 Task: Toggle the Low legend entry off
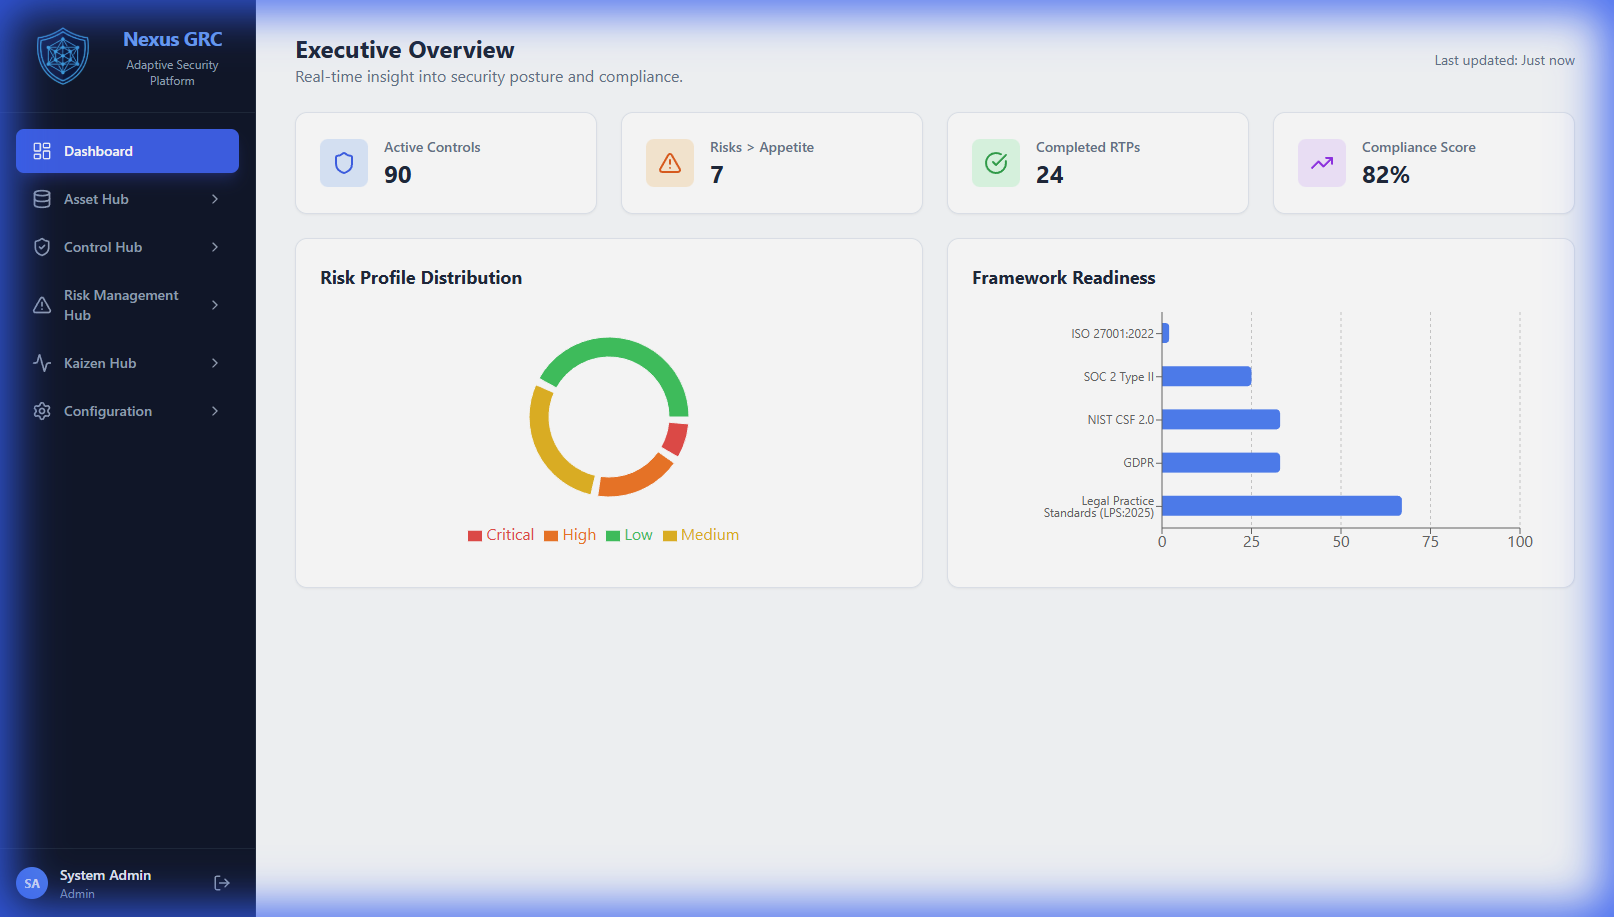630,534
